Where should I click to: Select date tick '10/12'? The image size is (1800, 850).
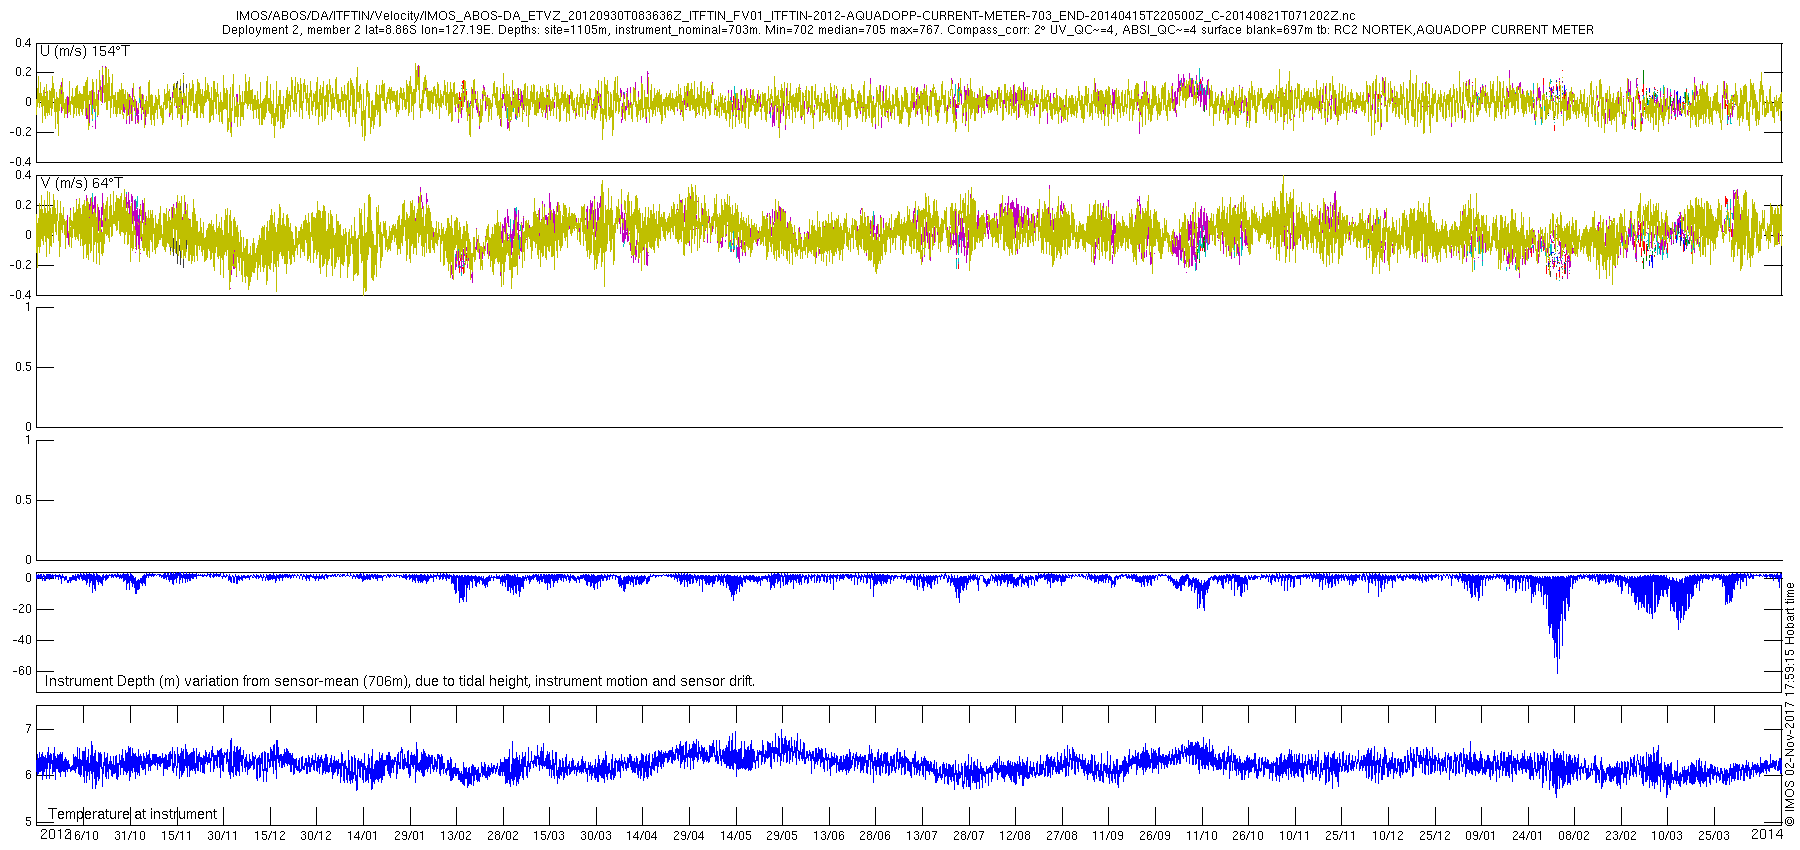click(x=1388, y=836)
